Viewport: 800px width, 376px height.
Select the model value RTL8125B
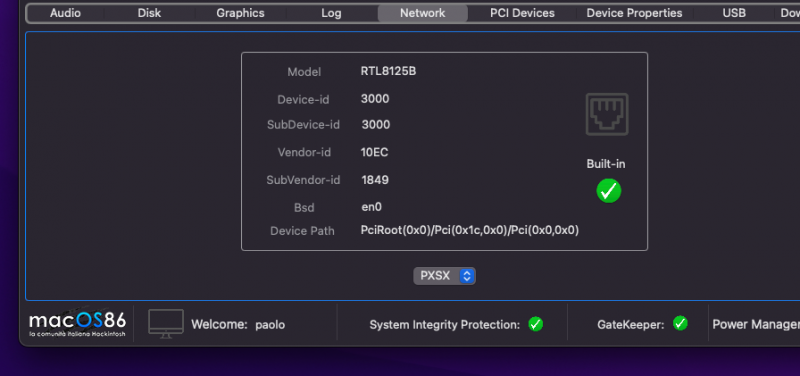tap(388, 71)
